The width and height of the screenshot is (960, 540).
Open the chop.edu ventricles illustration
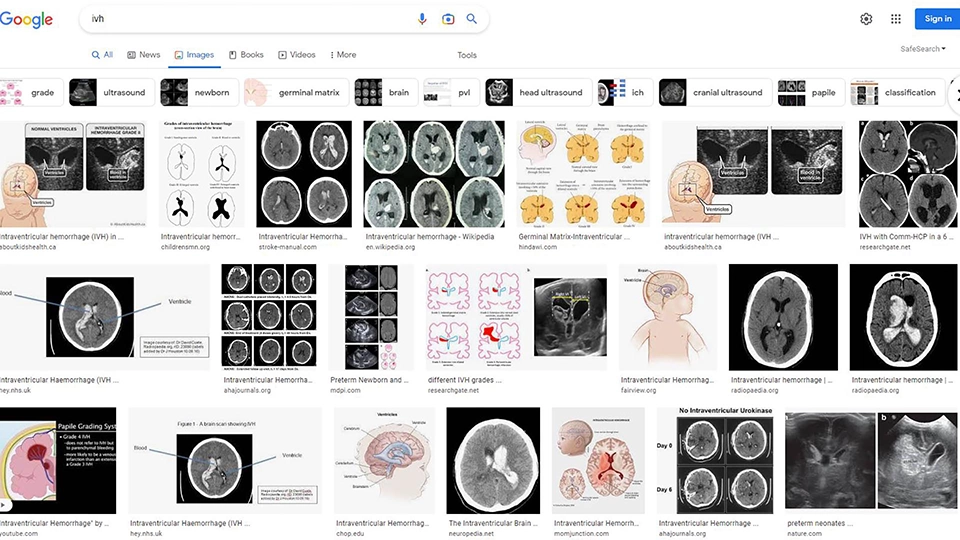[x=384, y=460]
